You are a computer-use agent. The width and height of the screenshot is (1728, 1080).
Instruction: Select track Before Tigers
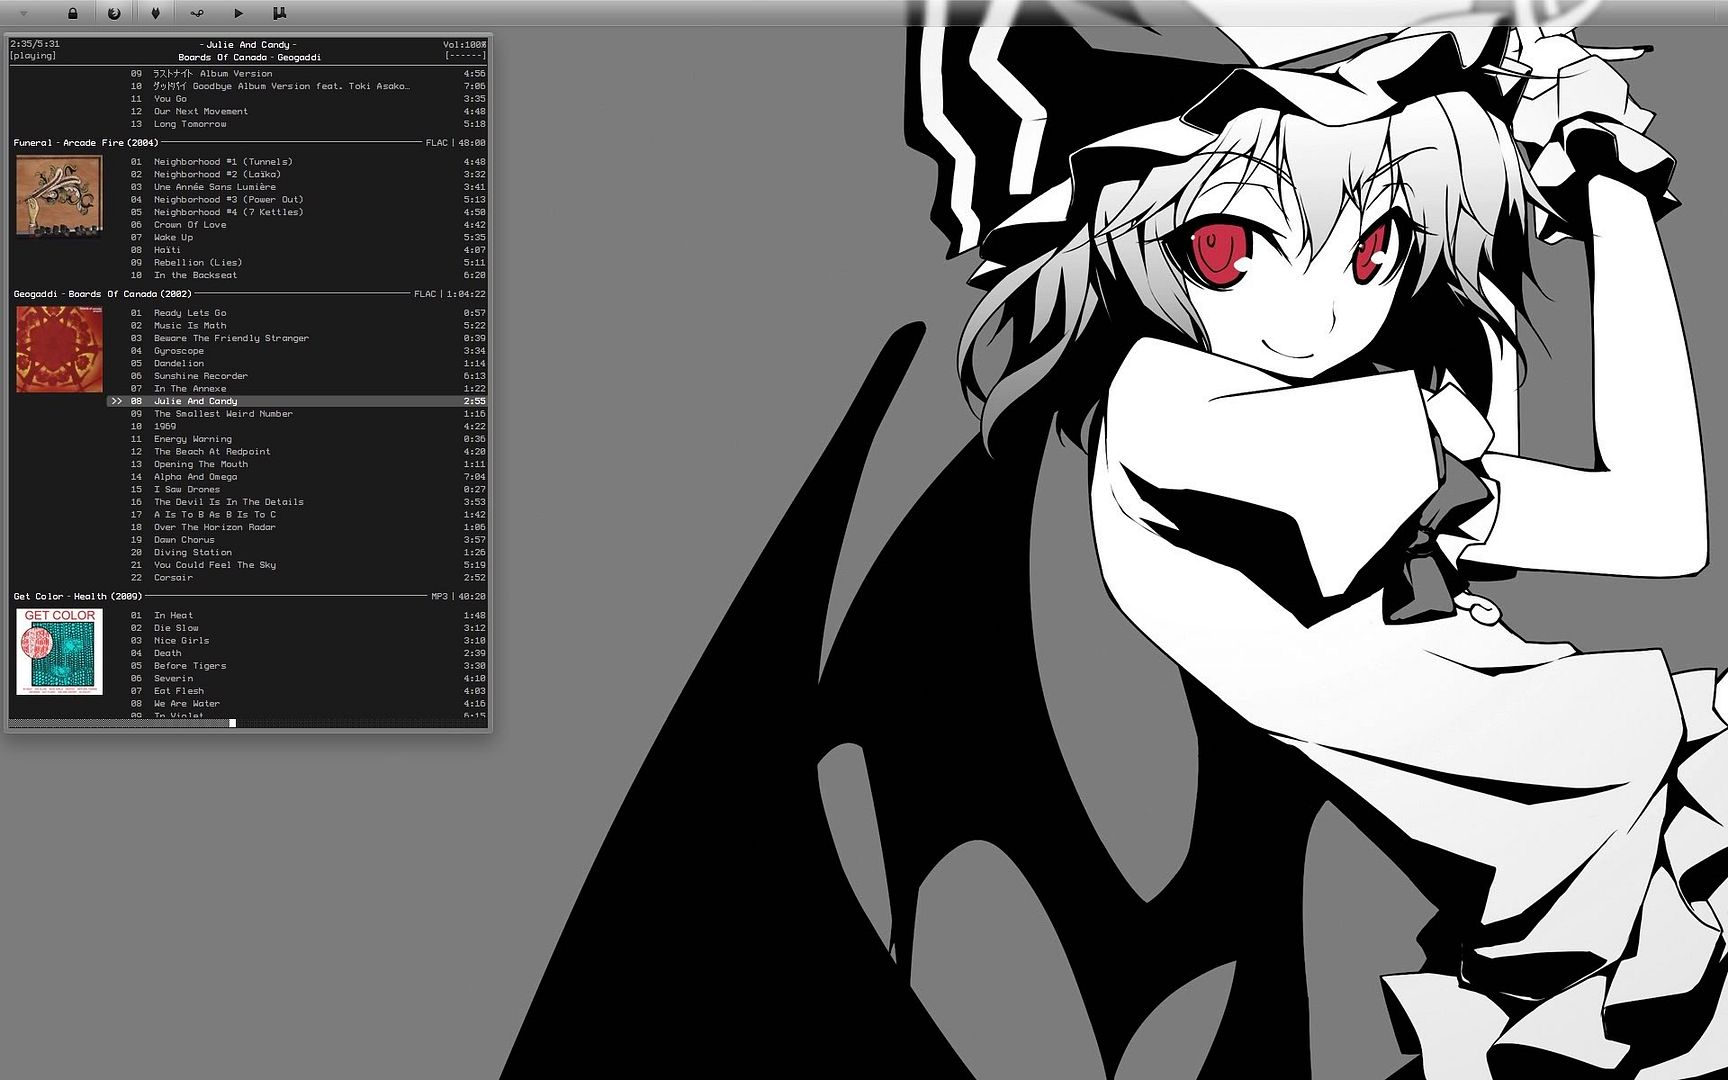point(297,666)
